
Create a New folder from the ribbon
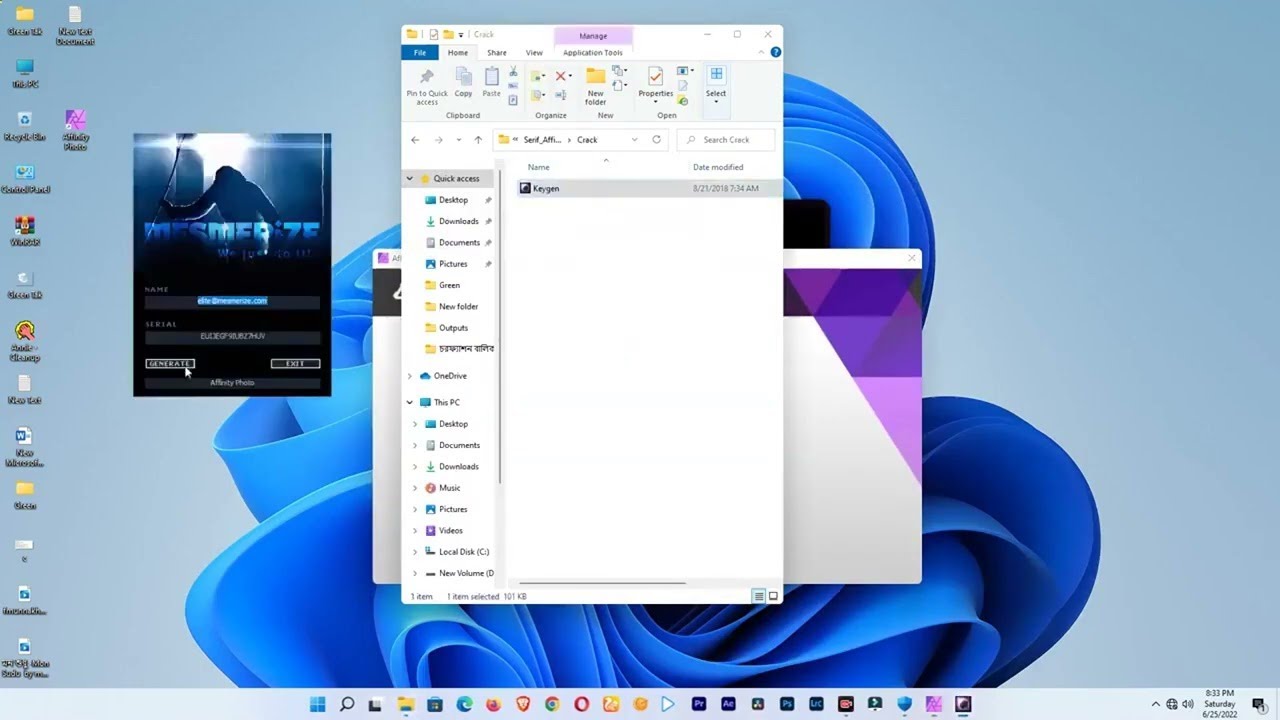[x=595, y=86]
